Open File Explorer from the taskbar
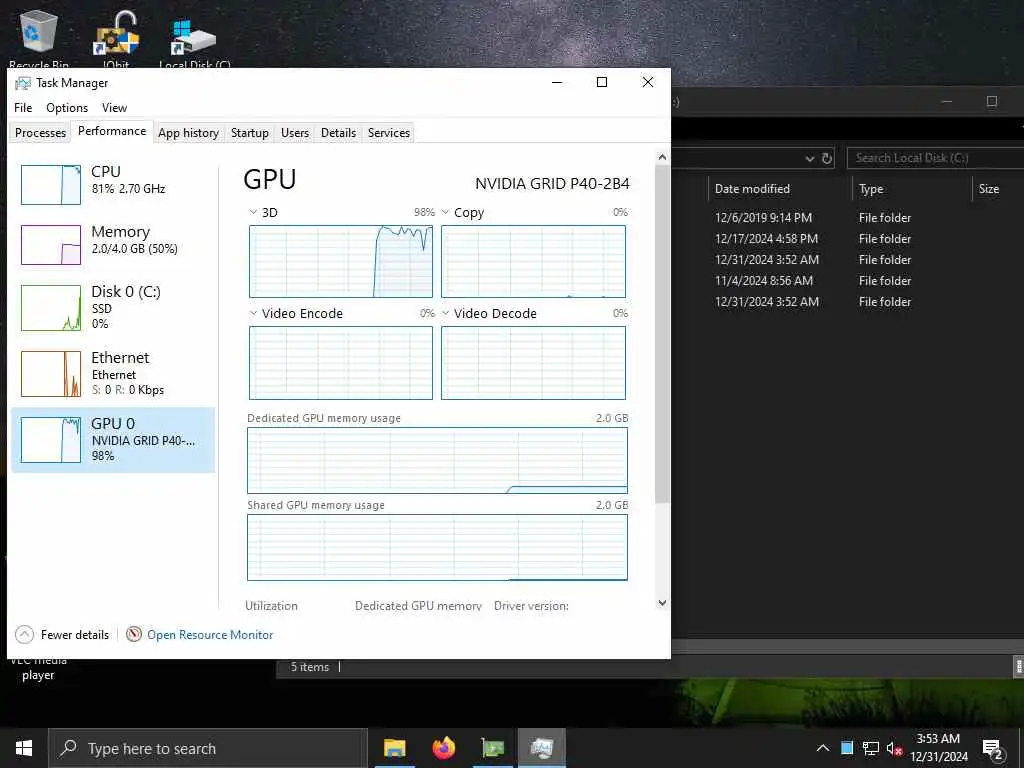Image resolution: width=1024 pixels, height=768 pixels. [394, 748]
